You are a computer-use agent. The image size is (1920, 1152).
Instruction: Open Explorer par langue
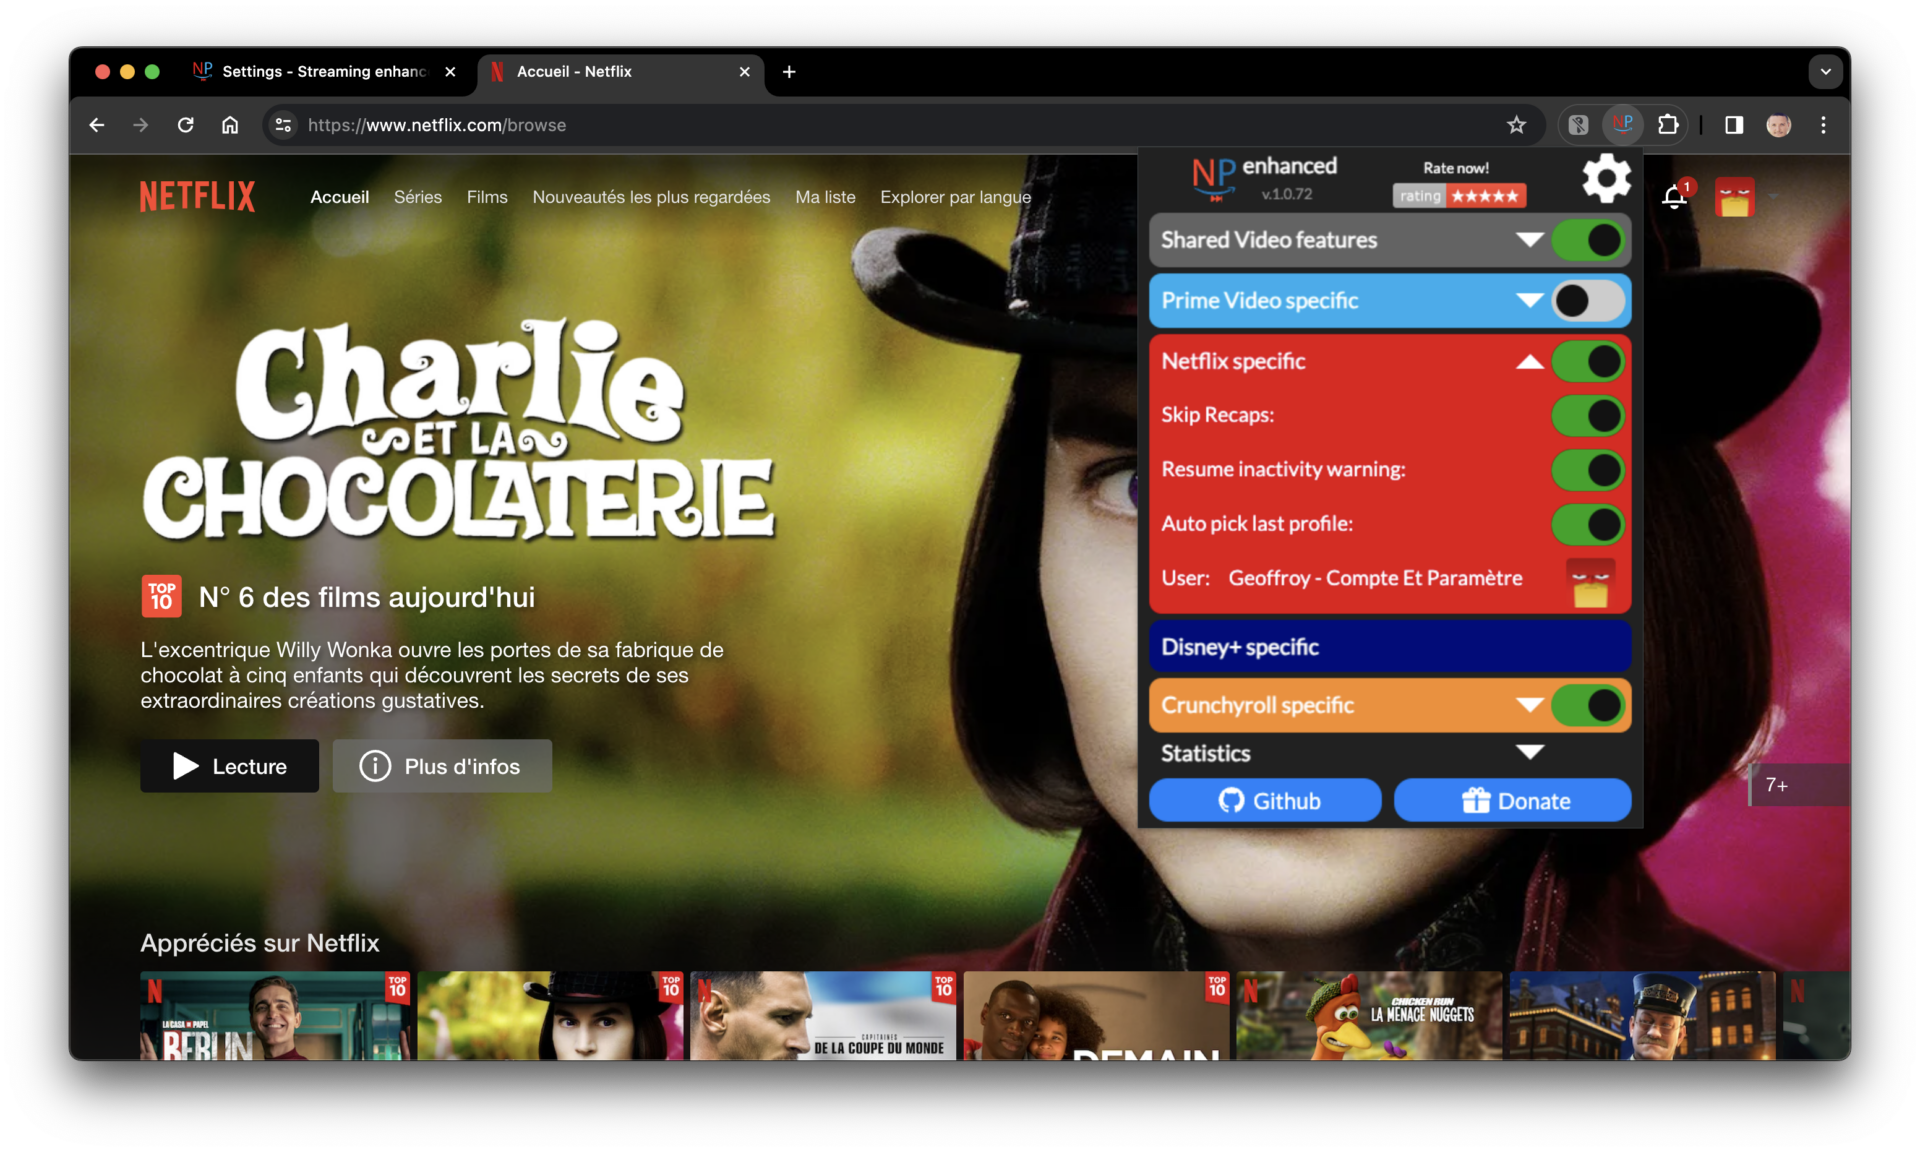955,197
